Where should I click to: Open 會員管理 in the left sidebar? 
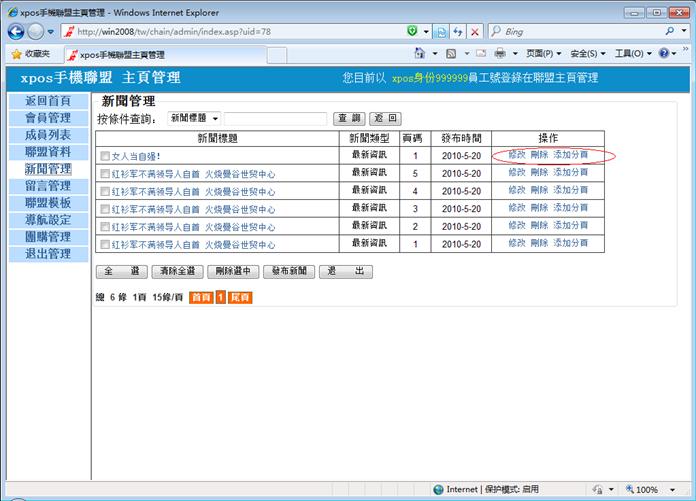48,118
